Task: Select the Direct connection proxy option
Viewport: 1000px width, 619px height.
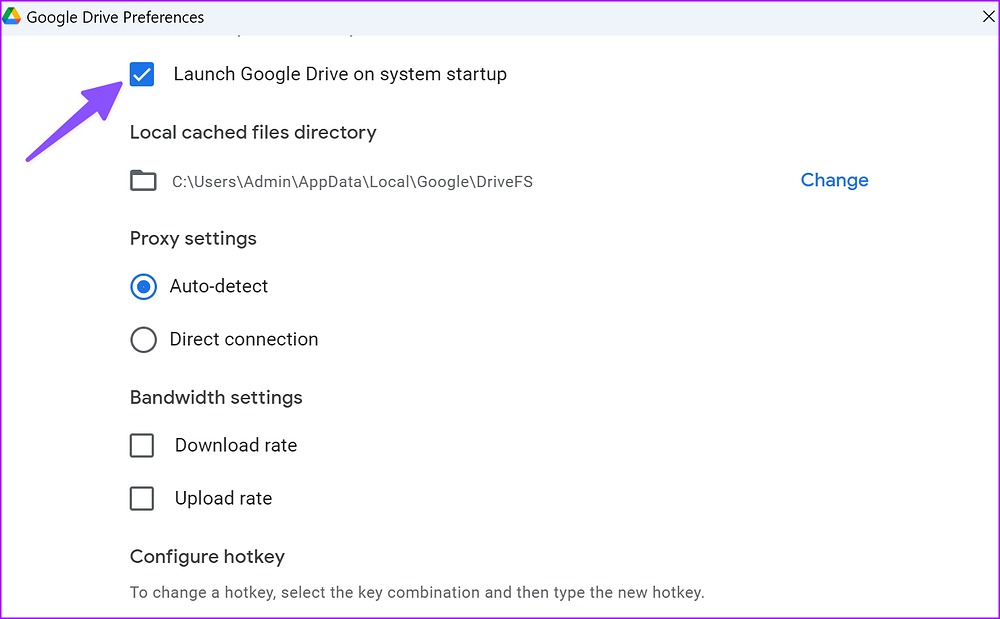Action: tap(143, 339)
